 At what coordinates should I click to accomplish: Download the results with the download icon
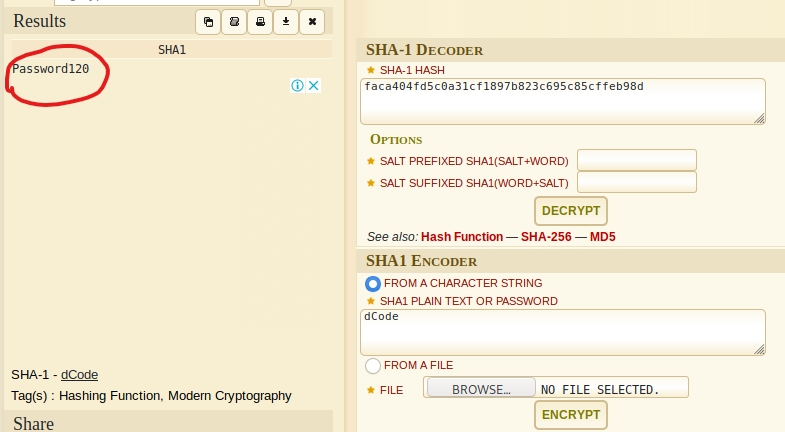[286, 21]
